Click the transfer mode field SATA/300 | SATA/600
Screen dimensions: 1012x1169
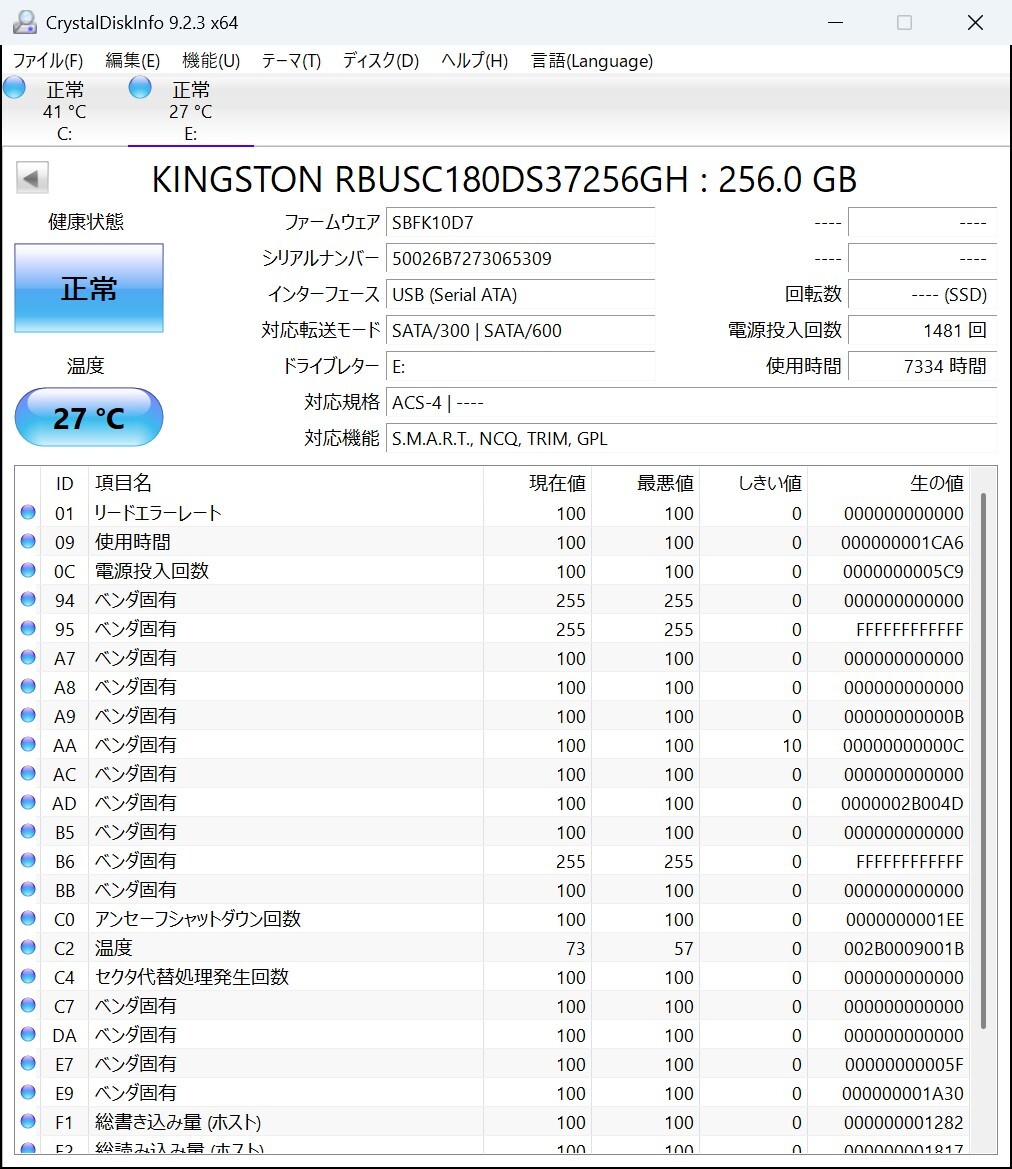point(521,330)
